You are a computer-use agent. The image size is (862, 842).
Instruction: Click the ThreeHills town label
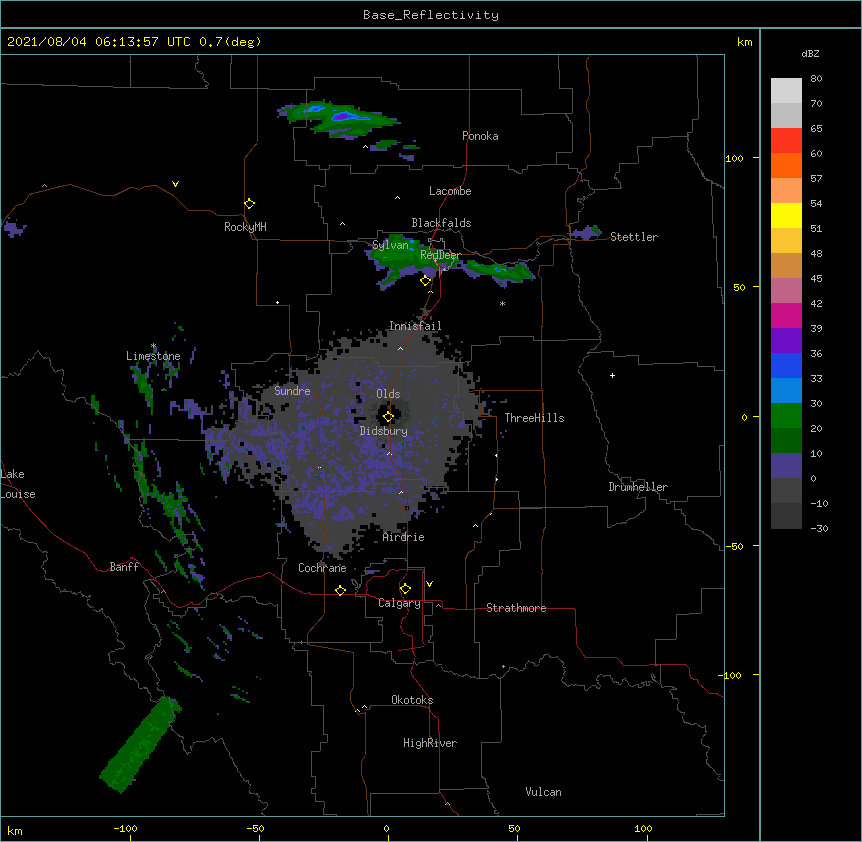point(534,418)
